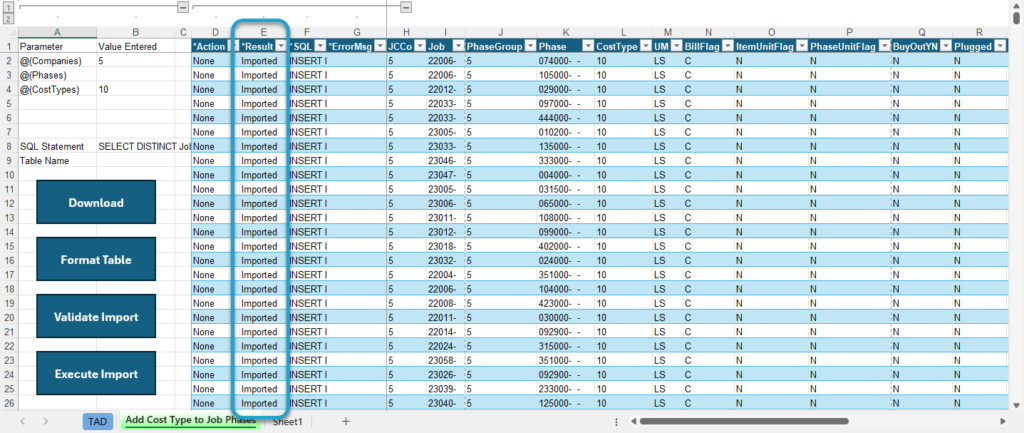The width and height of the screenshot is (1024, 433).
Task: Select Job cell 23047-
Action: 445,175
